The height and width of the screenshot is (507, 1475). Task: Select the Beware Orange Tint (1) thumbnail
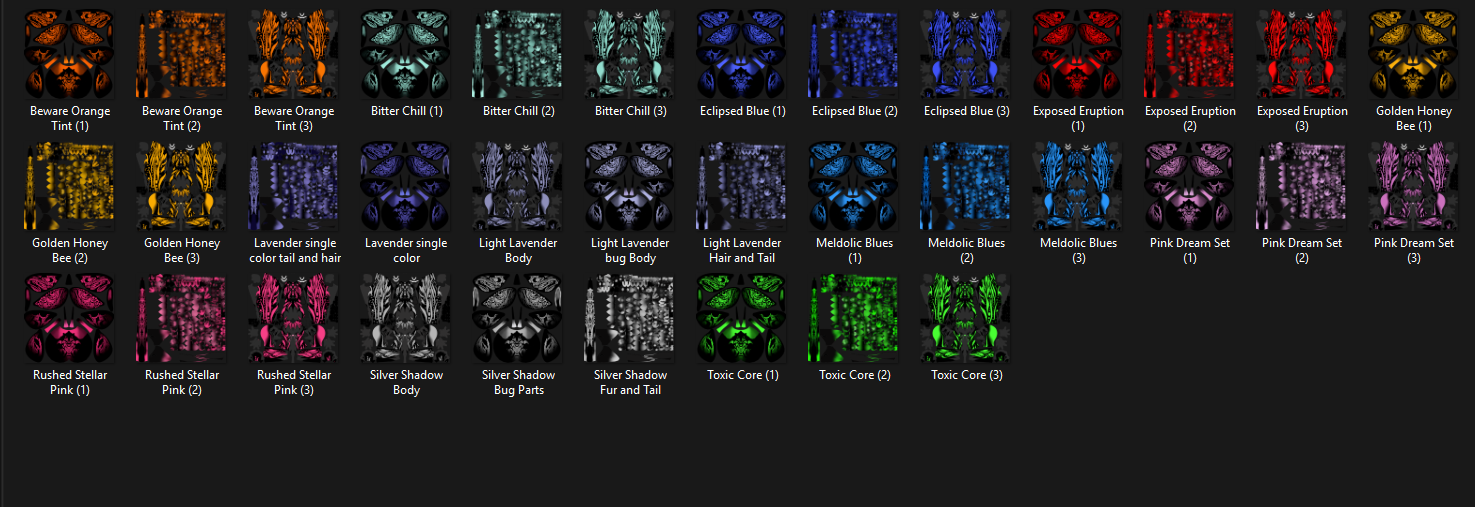[70, 54]
